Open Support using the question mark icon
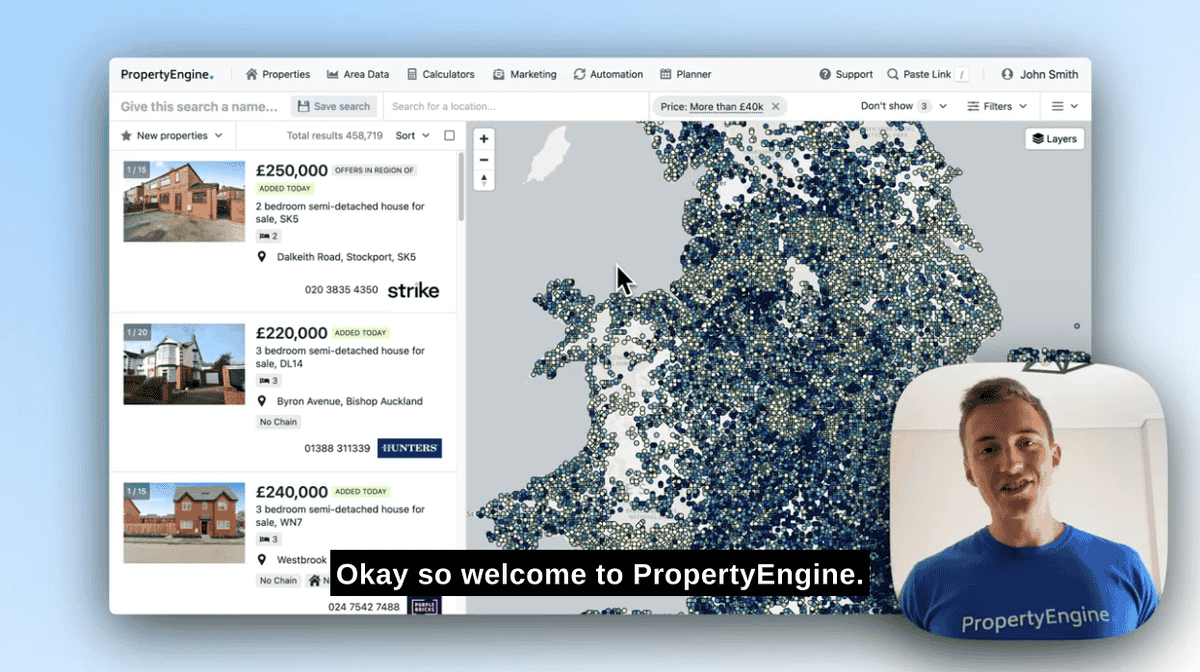Image resolution: width=1200 pixels, height=672 pixels. coord(825,74)
